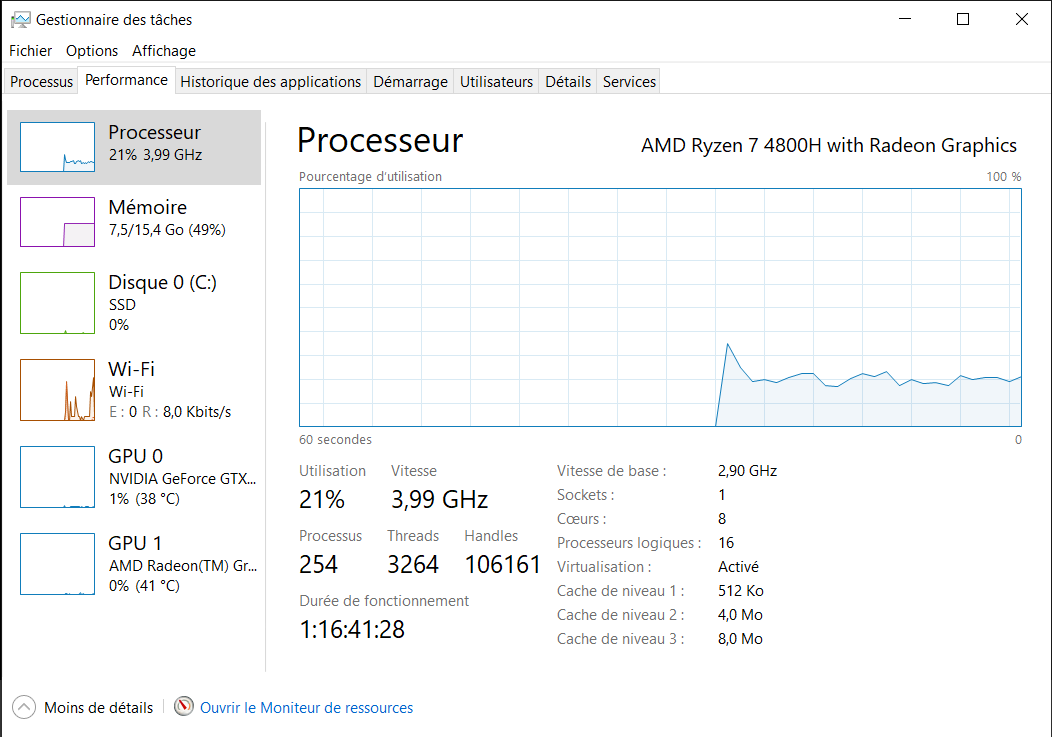Switch to the Détails tab
1052x737 pixels.
point(568,82)
